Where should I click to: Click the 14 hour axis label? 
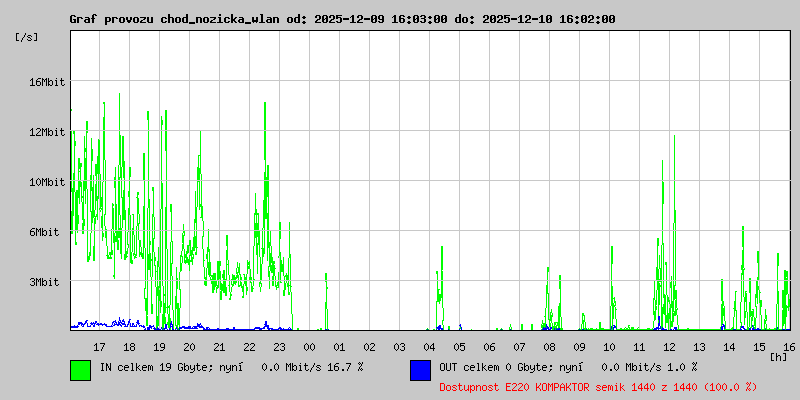point(730,347)
